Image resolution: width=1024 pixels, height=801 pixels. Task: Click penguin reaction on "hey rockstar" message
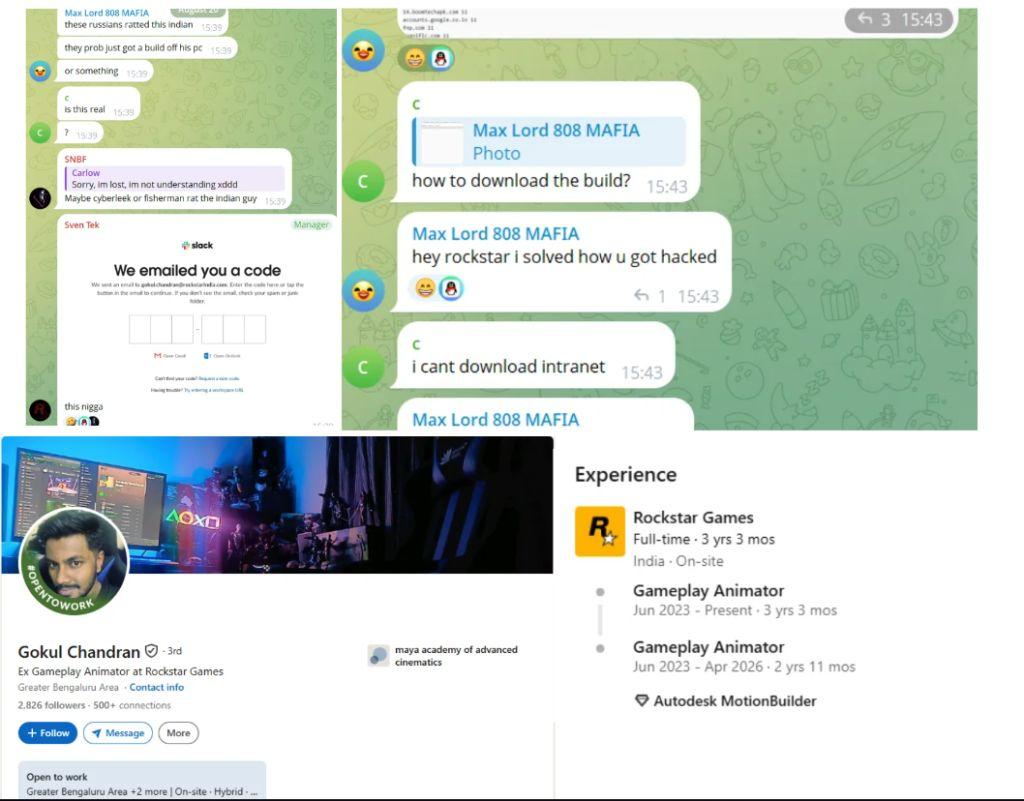(451, 288)
